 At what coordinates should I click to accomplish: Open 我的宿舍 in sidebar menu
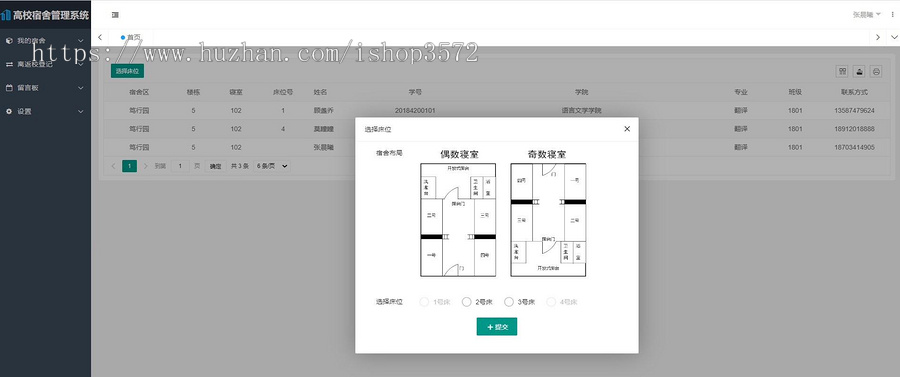[45, 41]
